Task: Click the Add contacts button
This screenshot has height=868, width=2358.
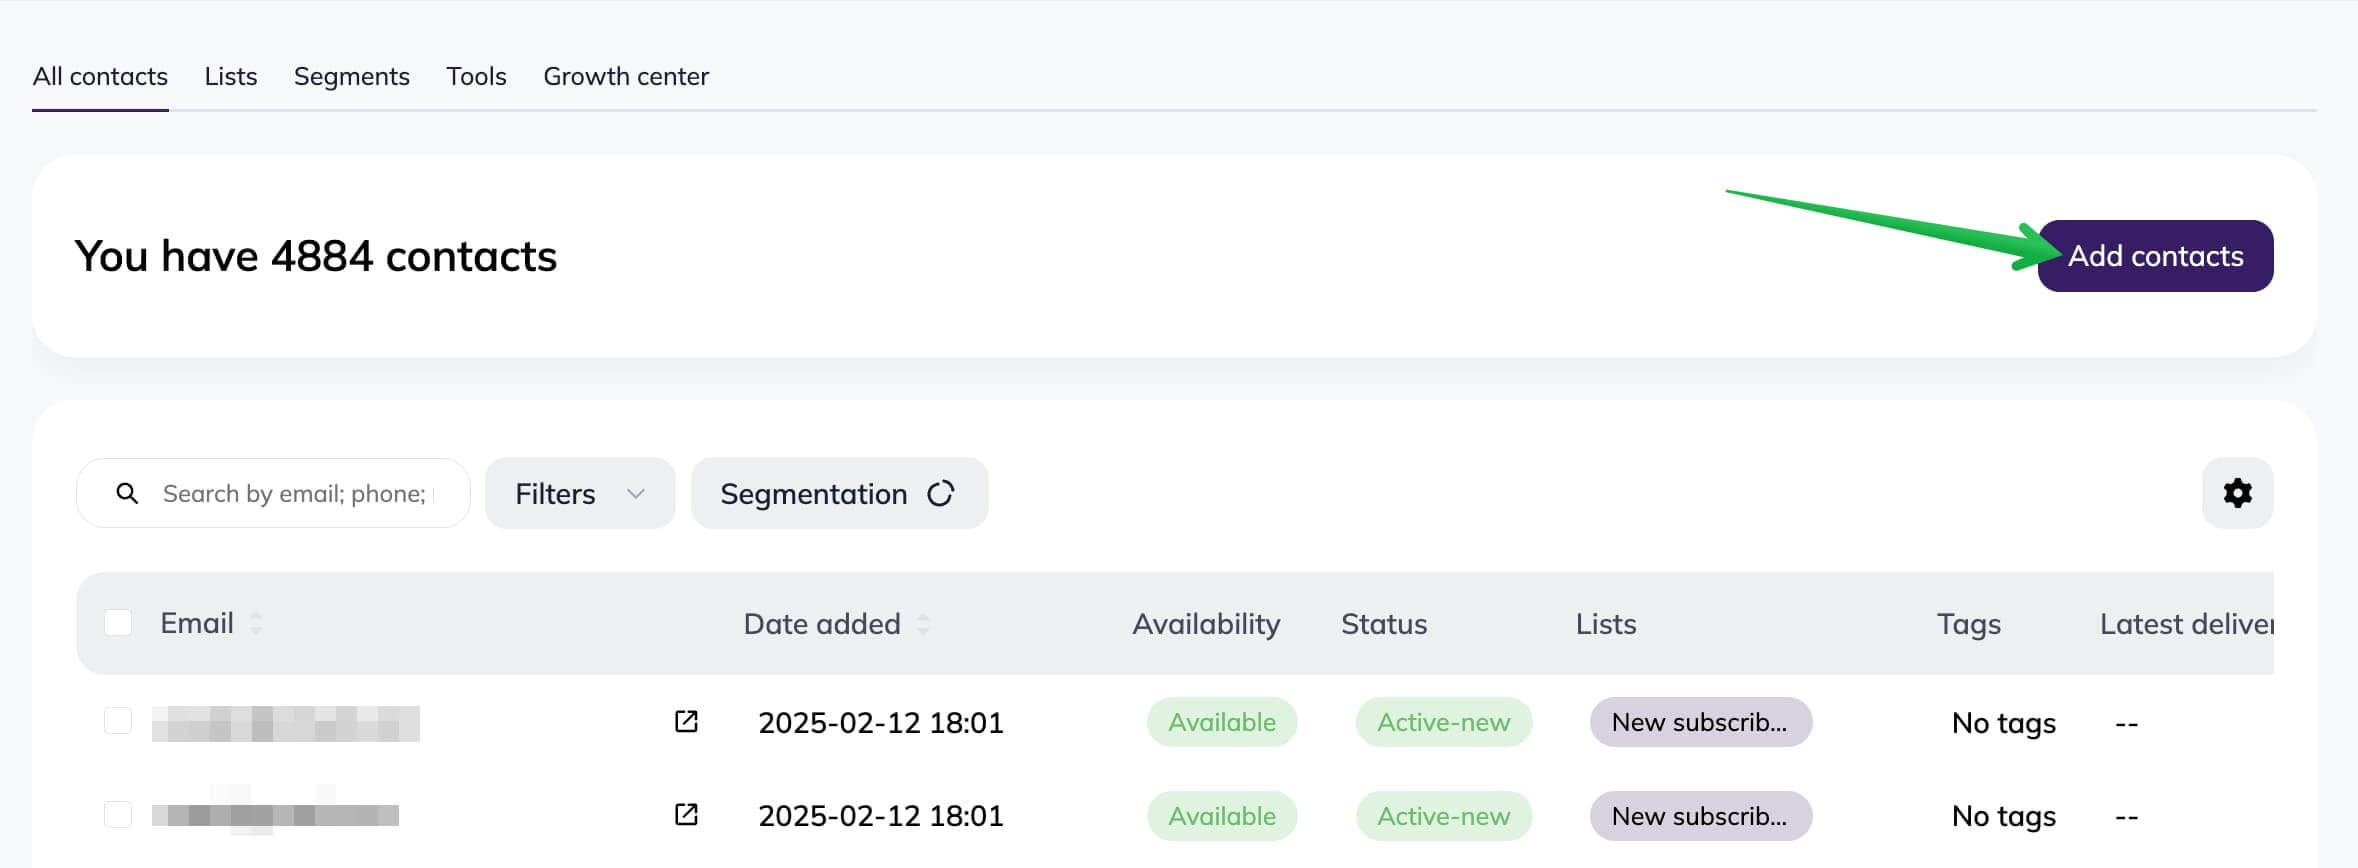Action: [x=2155, y=256]
